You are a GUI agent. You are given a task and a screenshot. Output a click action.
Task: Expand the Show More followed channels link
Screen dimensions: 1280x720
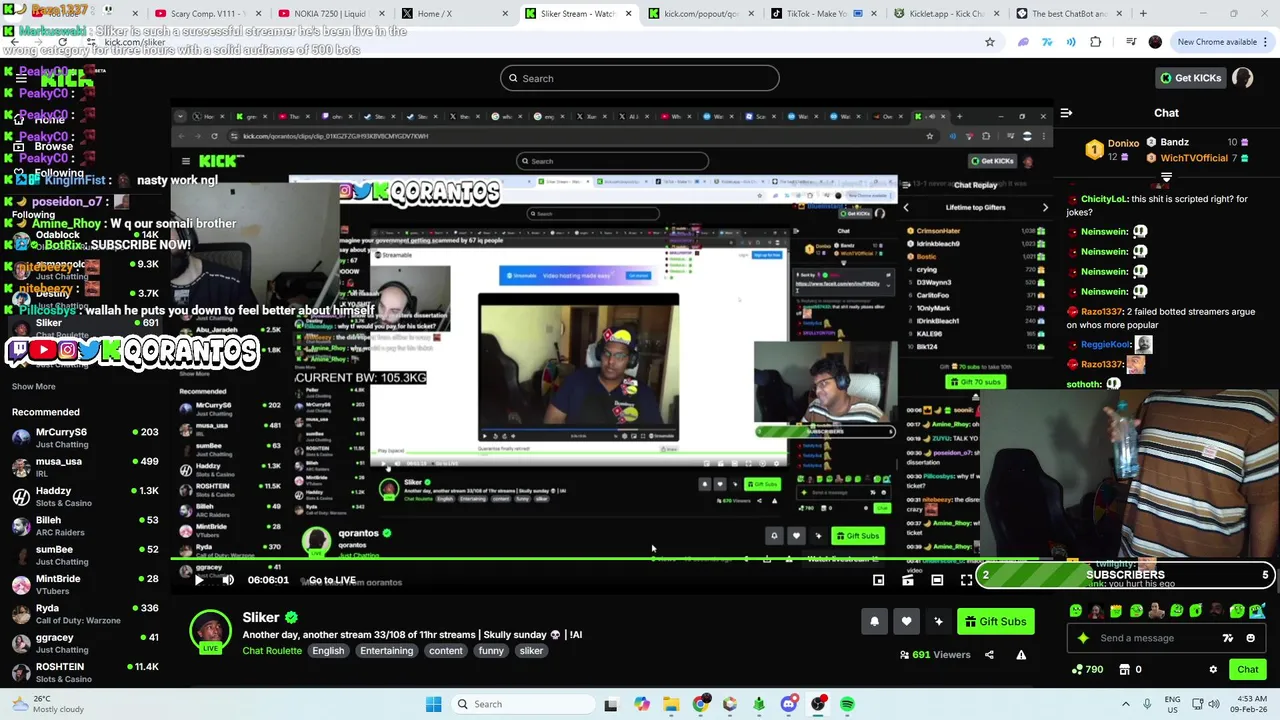[x=34, y=386]
